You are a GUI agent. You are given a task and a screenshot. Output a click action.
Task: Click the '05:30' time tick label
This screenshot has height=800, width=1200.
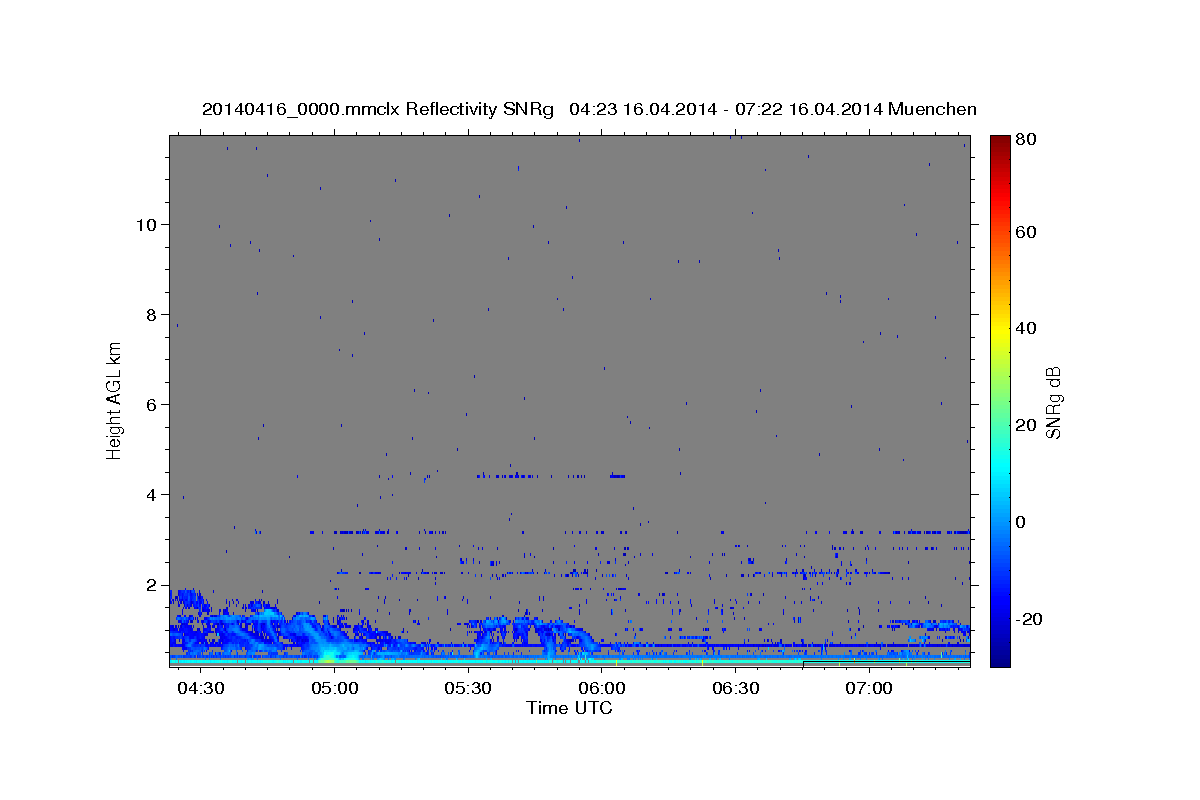pos(468,689)
